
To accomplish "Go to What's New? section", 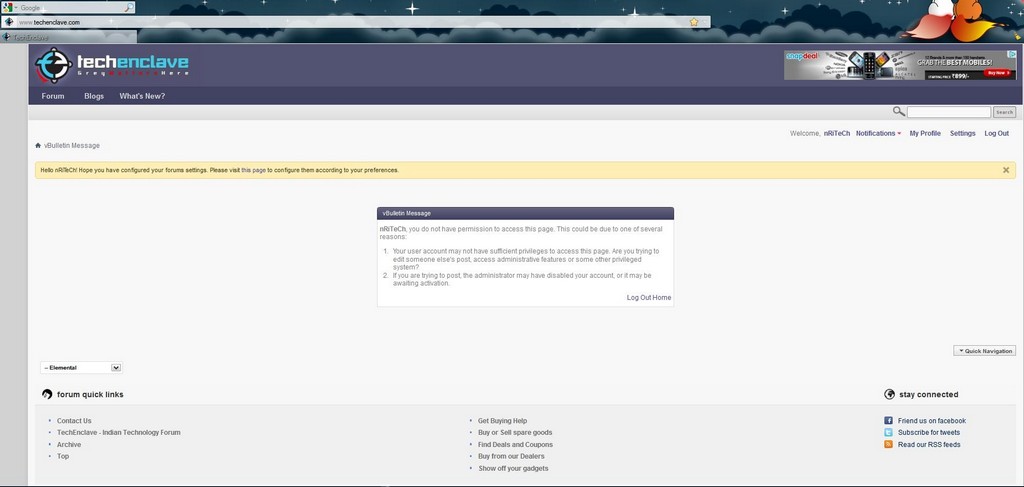I will tap(142, 96).
